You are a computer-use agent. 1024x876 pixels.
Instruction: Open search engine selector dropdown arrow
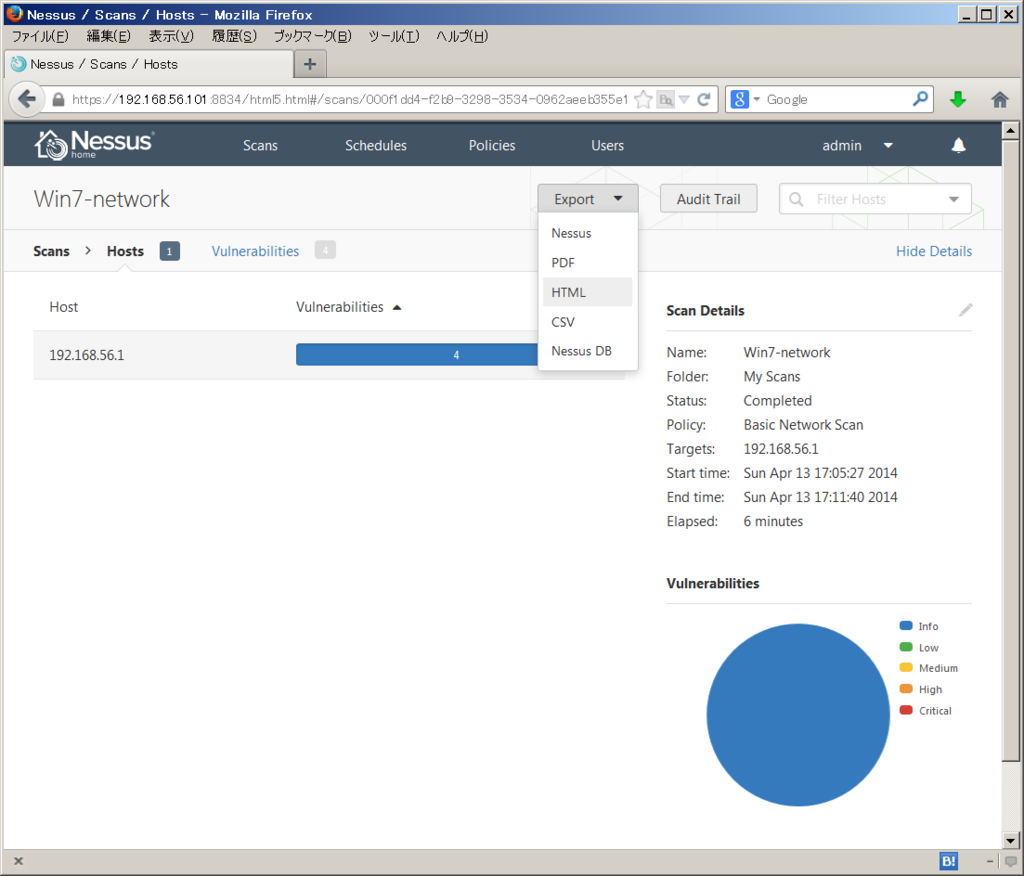point(757,99)
